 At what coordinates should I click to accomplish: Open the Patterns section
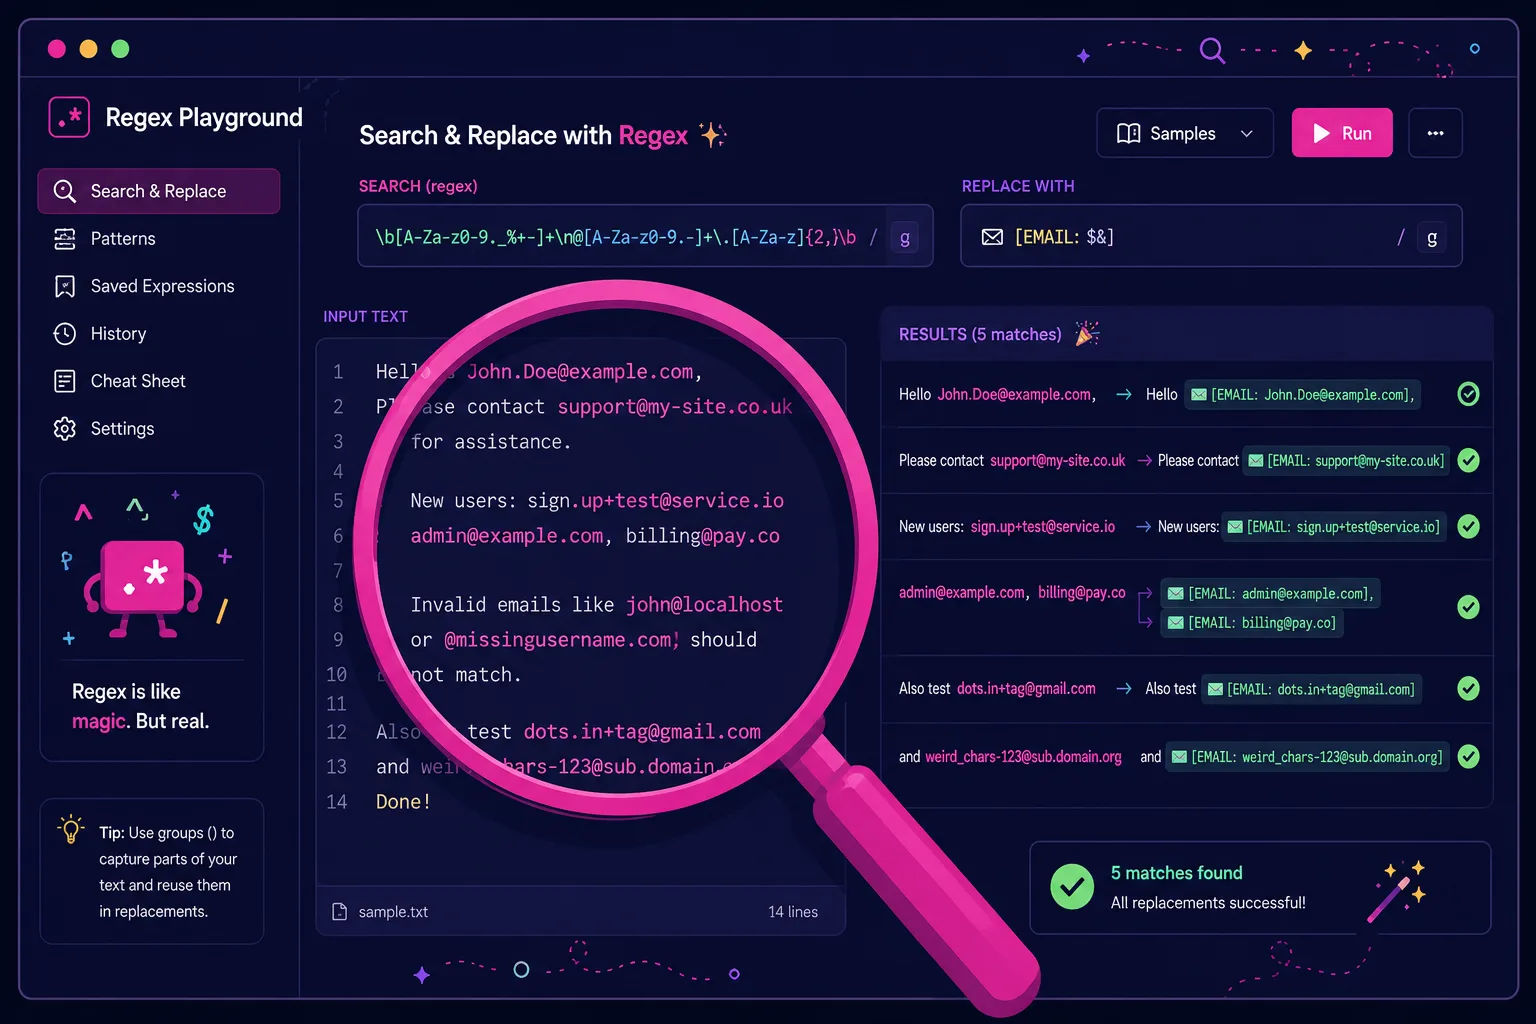[x=123, y=239]
